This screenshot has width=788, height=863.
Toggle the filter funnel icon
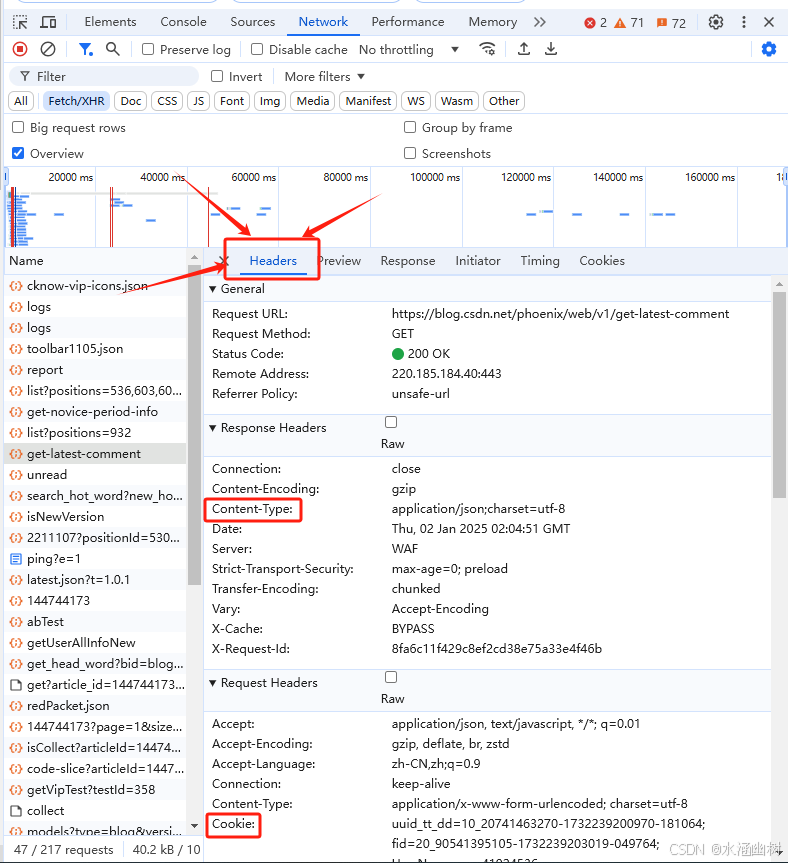[x=85, y=50]
